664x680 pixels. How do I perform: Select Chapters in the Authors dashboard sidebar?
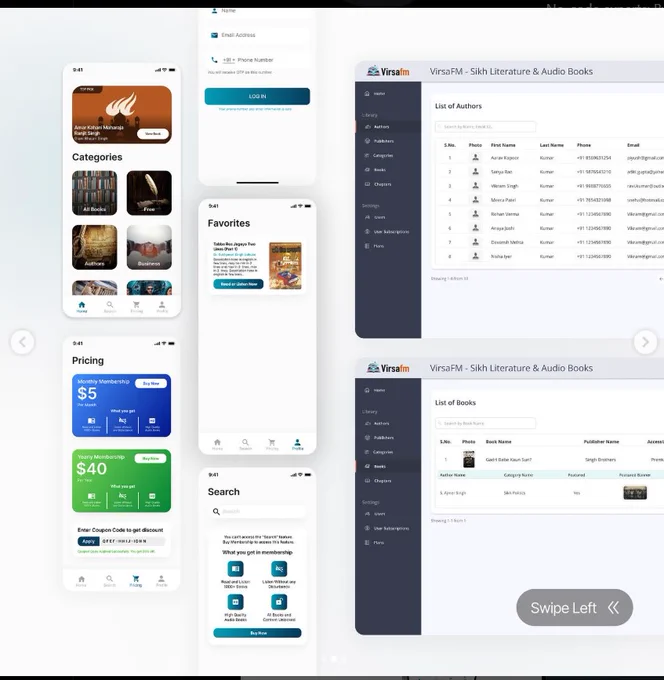382,184
